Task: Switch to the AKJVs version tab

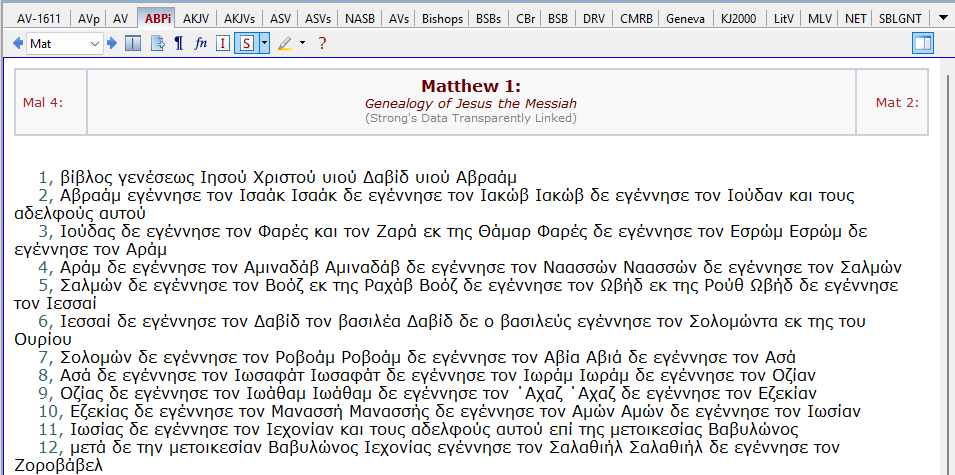Action: click(x=239, y=19)
